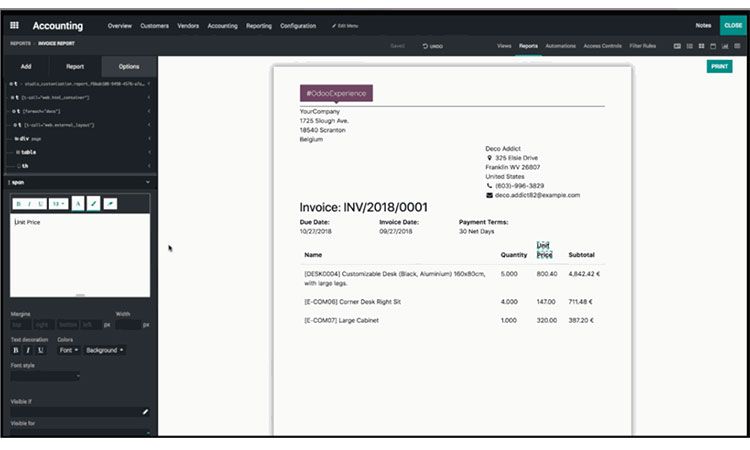Toggle Text decoration italic button

click(x=28, y=350)
